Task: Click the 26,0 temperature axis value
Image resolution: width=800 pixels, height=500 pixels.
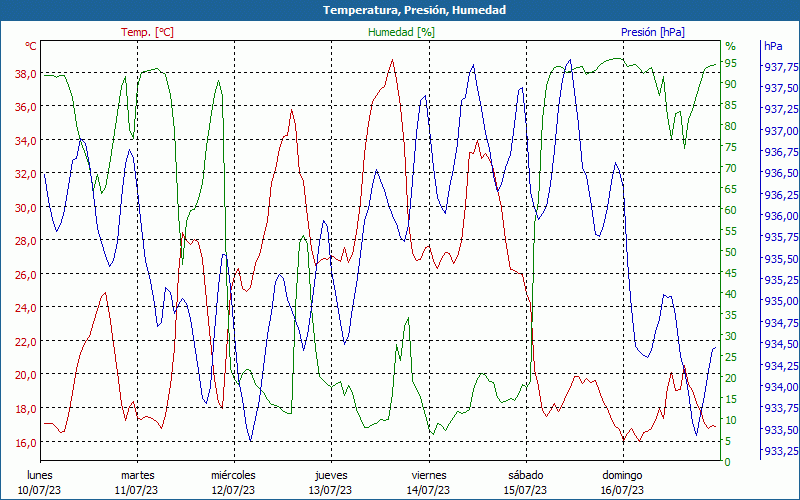Action: pyautogui.click(x=26, y=274)
